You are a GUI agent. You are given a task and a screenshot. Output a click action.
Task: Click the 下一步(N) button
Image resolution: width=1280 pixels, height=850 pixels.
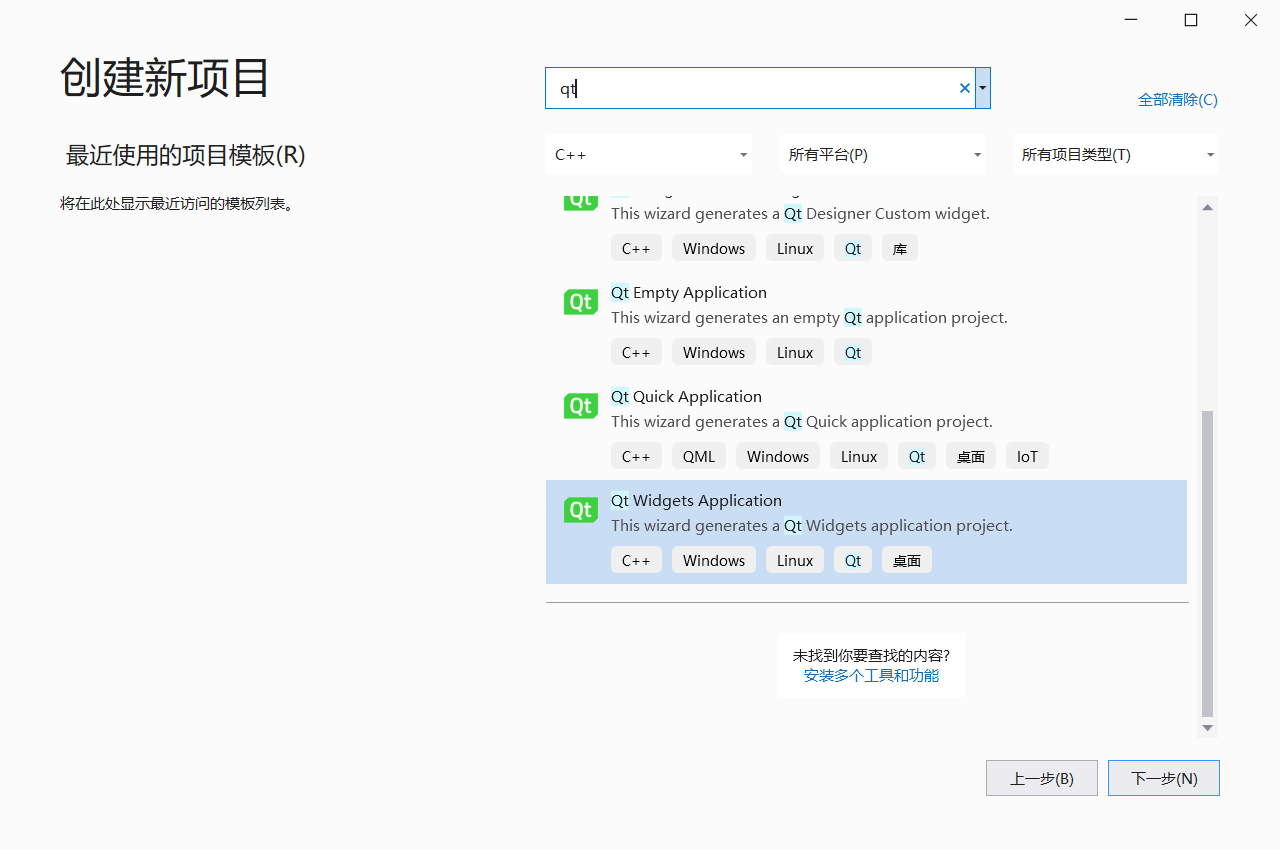pyautogui.click(x=1164, y=778)
